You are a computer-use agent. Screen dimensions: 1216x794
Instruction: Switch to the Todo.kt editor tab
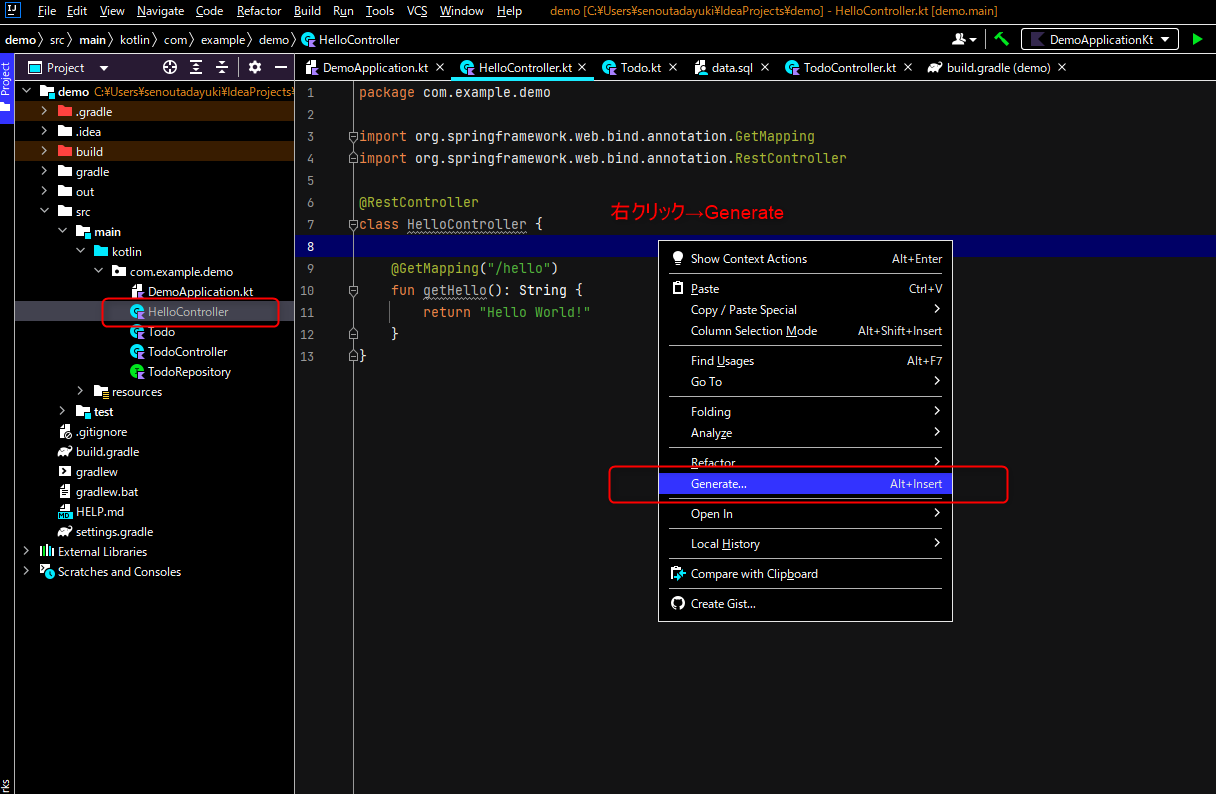(640, 68)
